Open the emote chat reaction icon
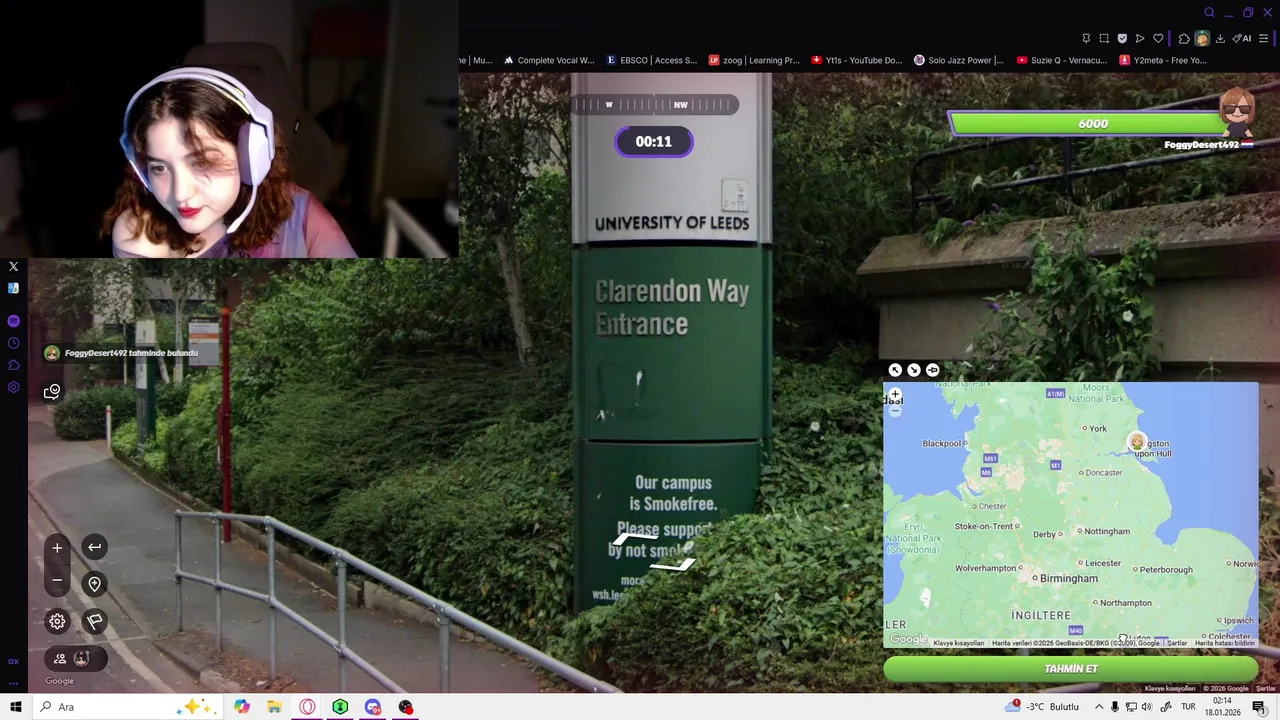The image size is (1280, 720). pos(52,391)
